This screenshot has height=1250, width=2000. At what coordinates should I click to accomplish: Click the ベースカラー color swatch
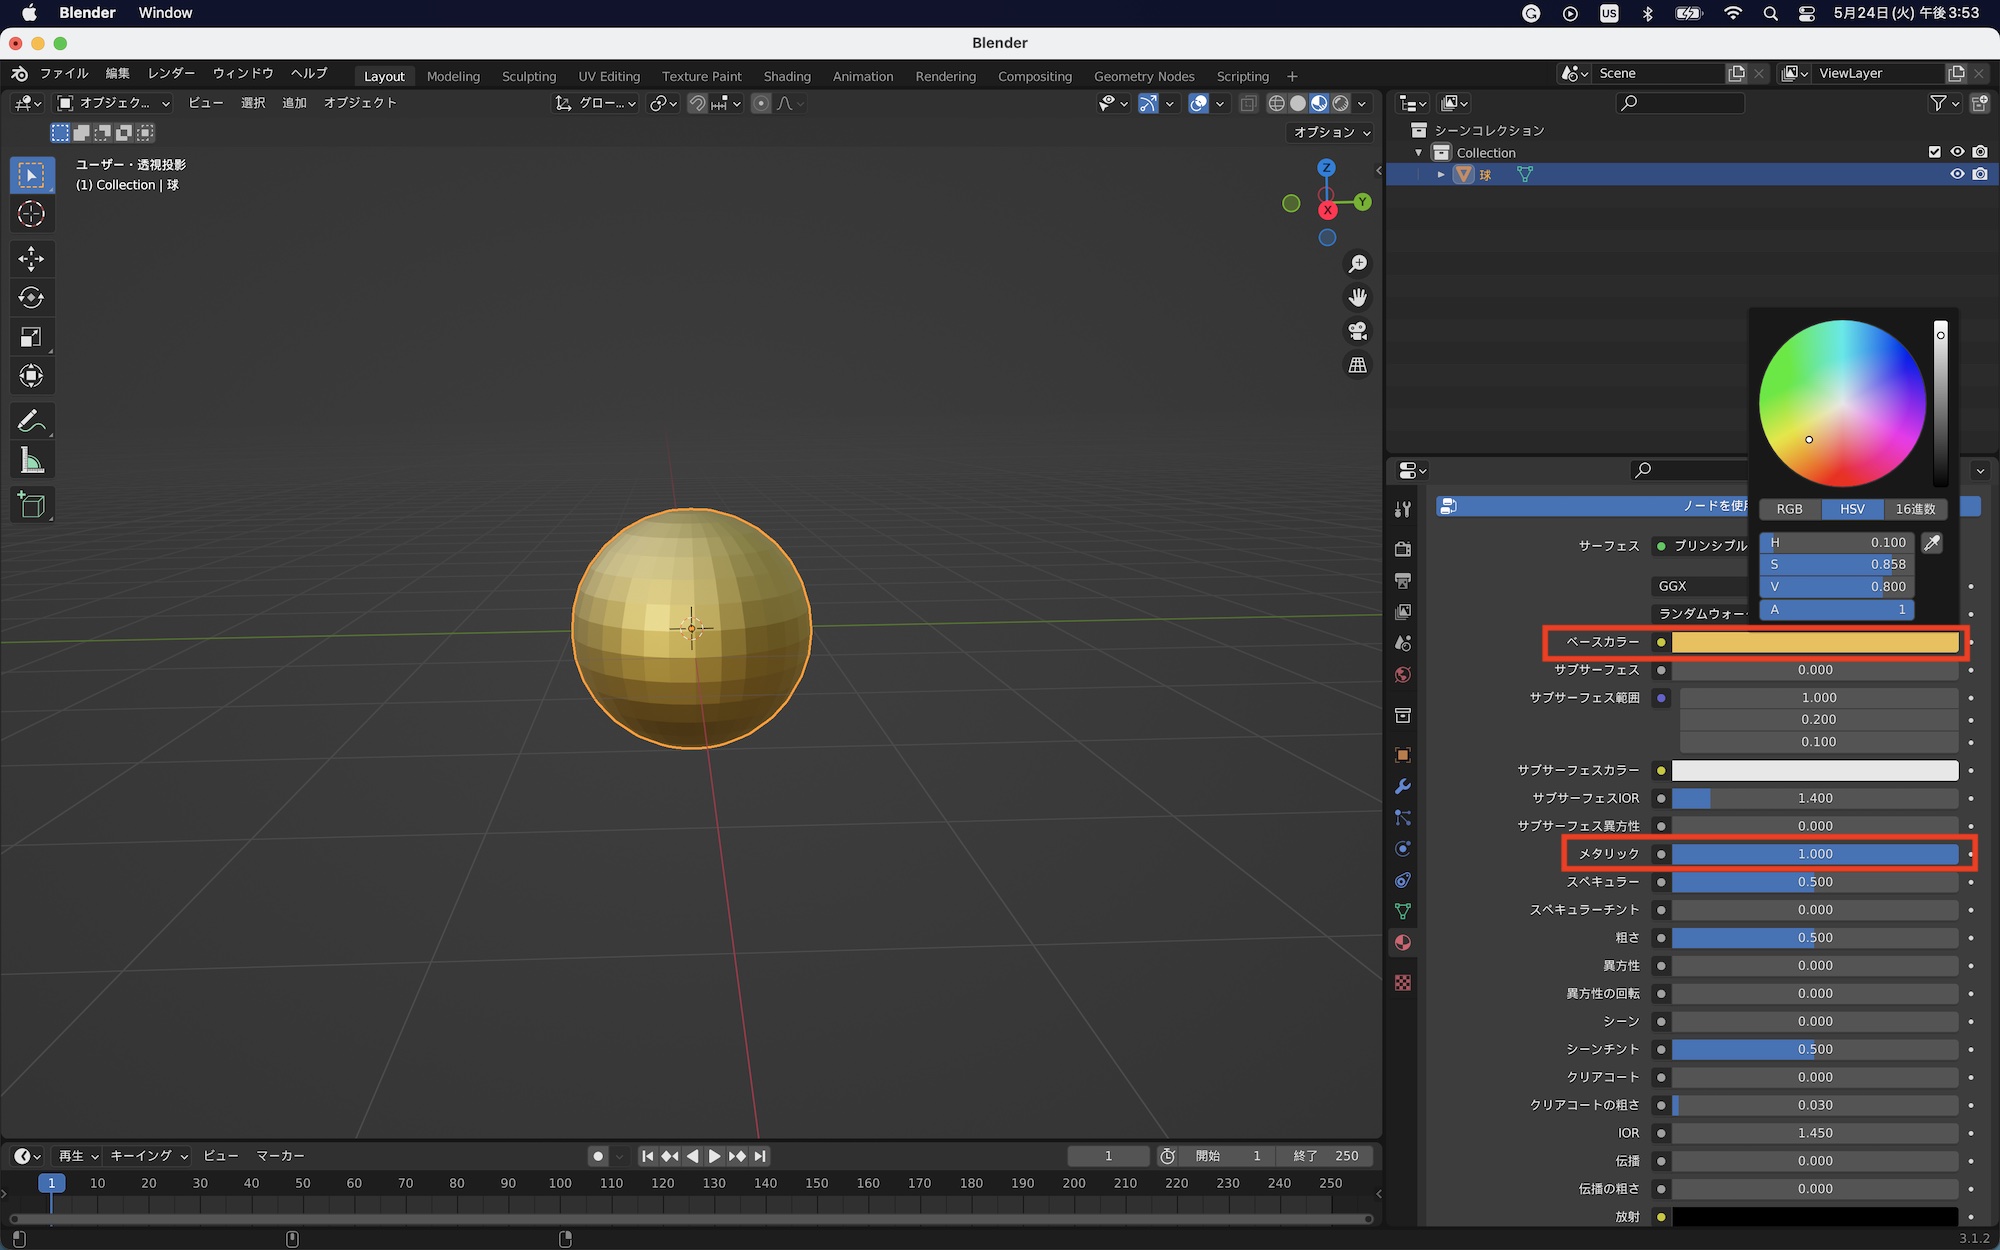click(x=1814, y=642)
